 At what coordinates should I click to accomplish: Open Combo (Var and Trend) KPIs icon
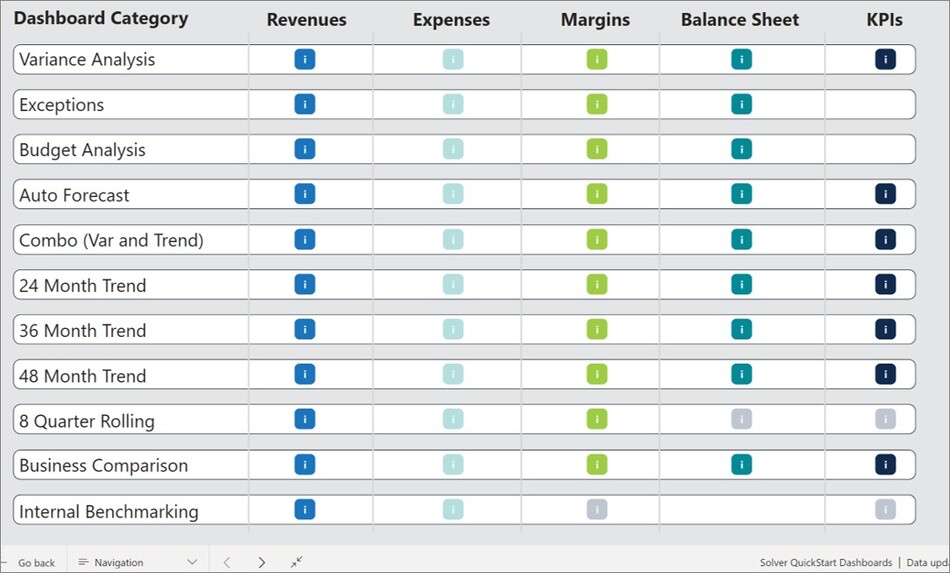tap(885, 239)
